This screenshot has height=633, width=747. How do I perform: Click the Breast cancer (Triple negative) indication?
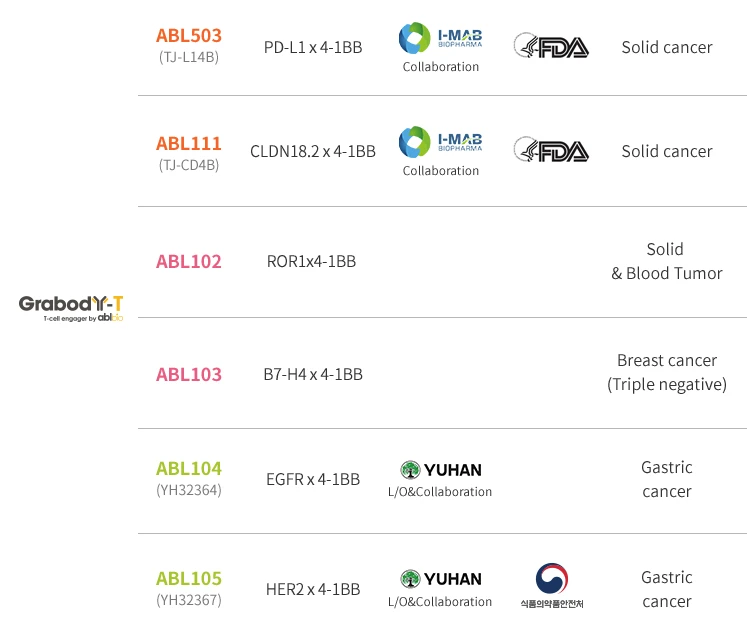tap(667, 372)
